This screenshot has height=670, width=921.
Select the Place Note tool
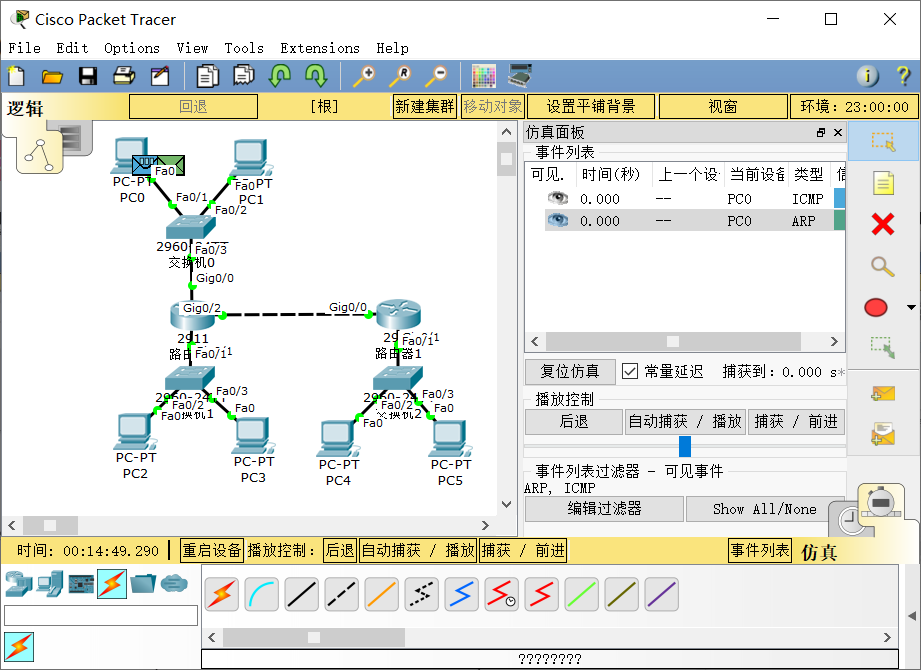[882, 182]
